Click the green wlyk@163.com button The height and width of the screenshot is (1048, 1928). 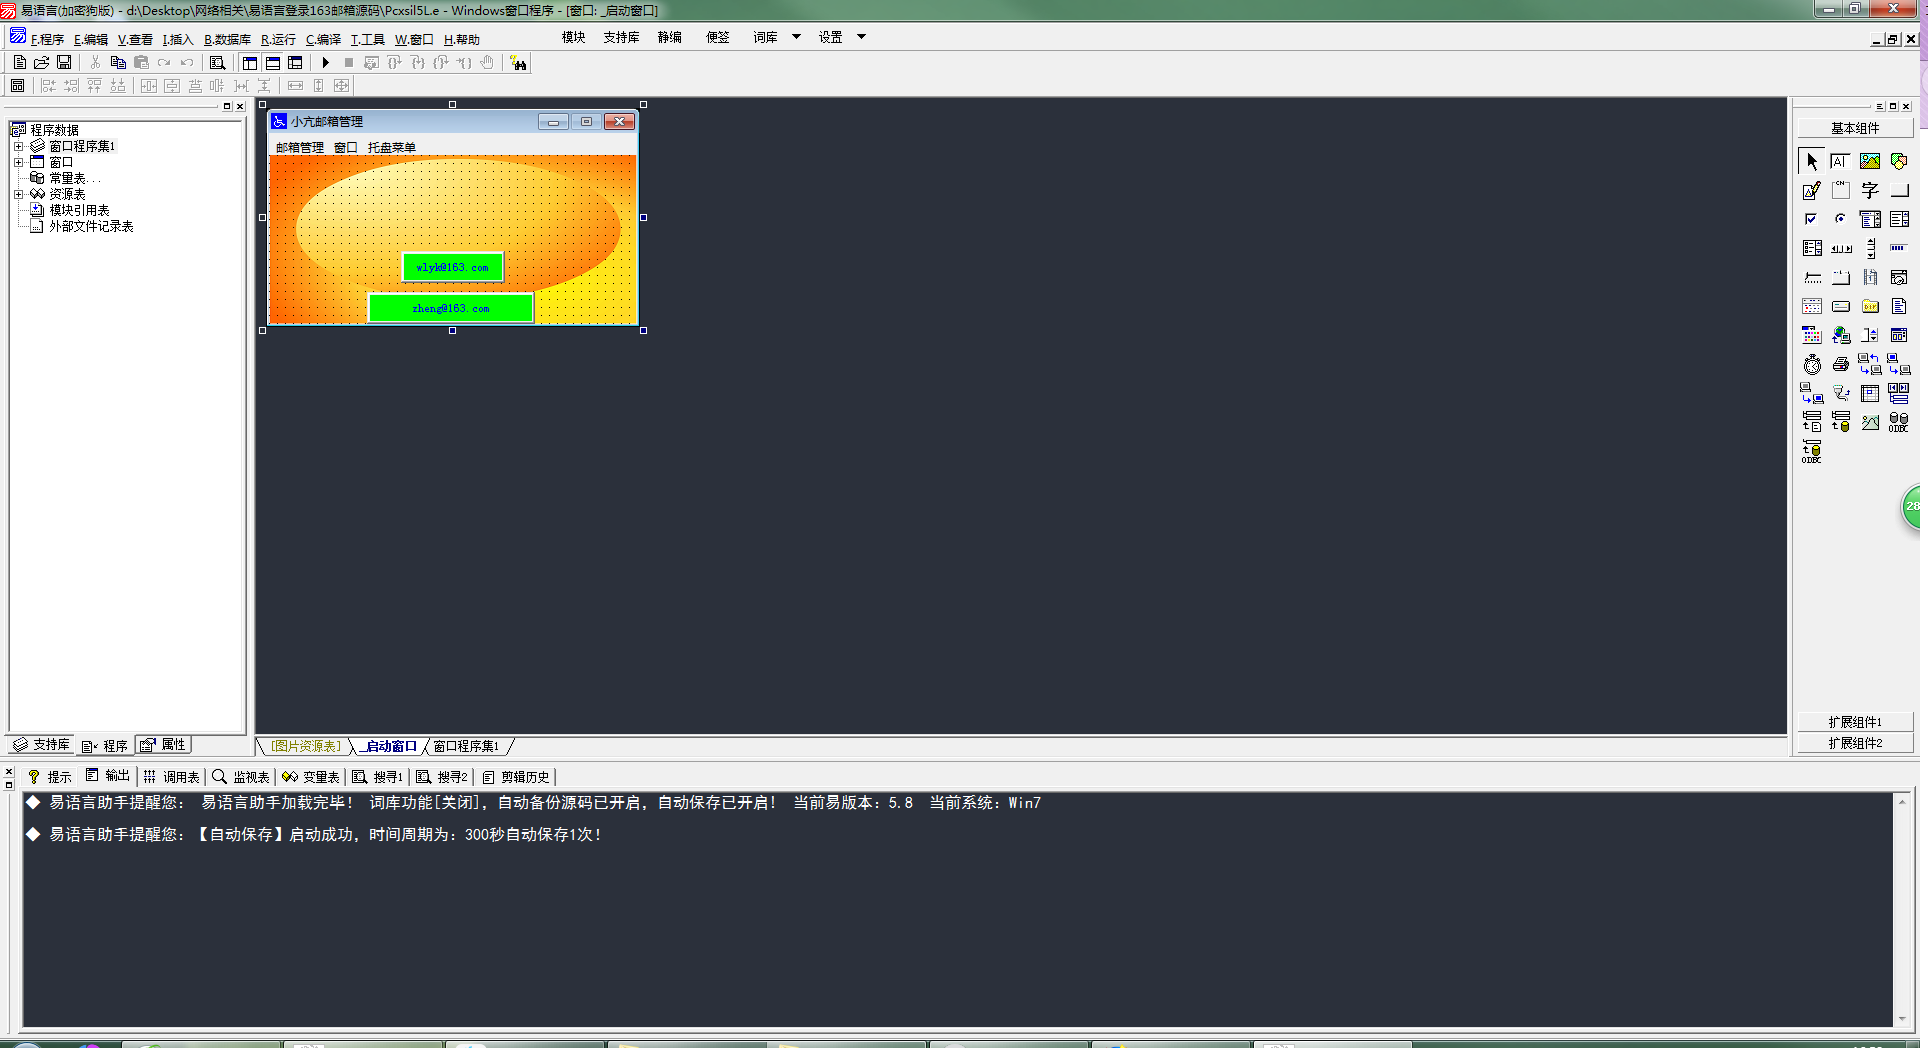452,267
